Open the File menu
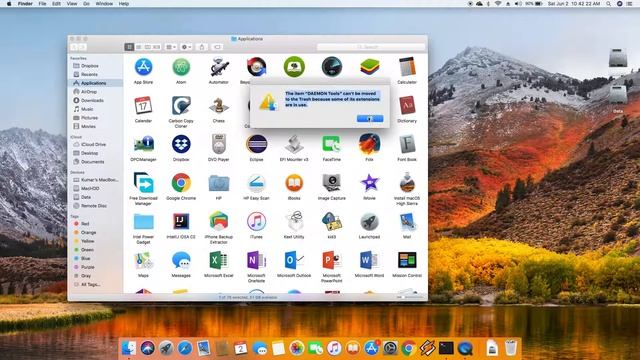Screen dimensions: 640x360 tap(42, 4)
